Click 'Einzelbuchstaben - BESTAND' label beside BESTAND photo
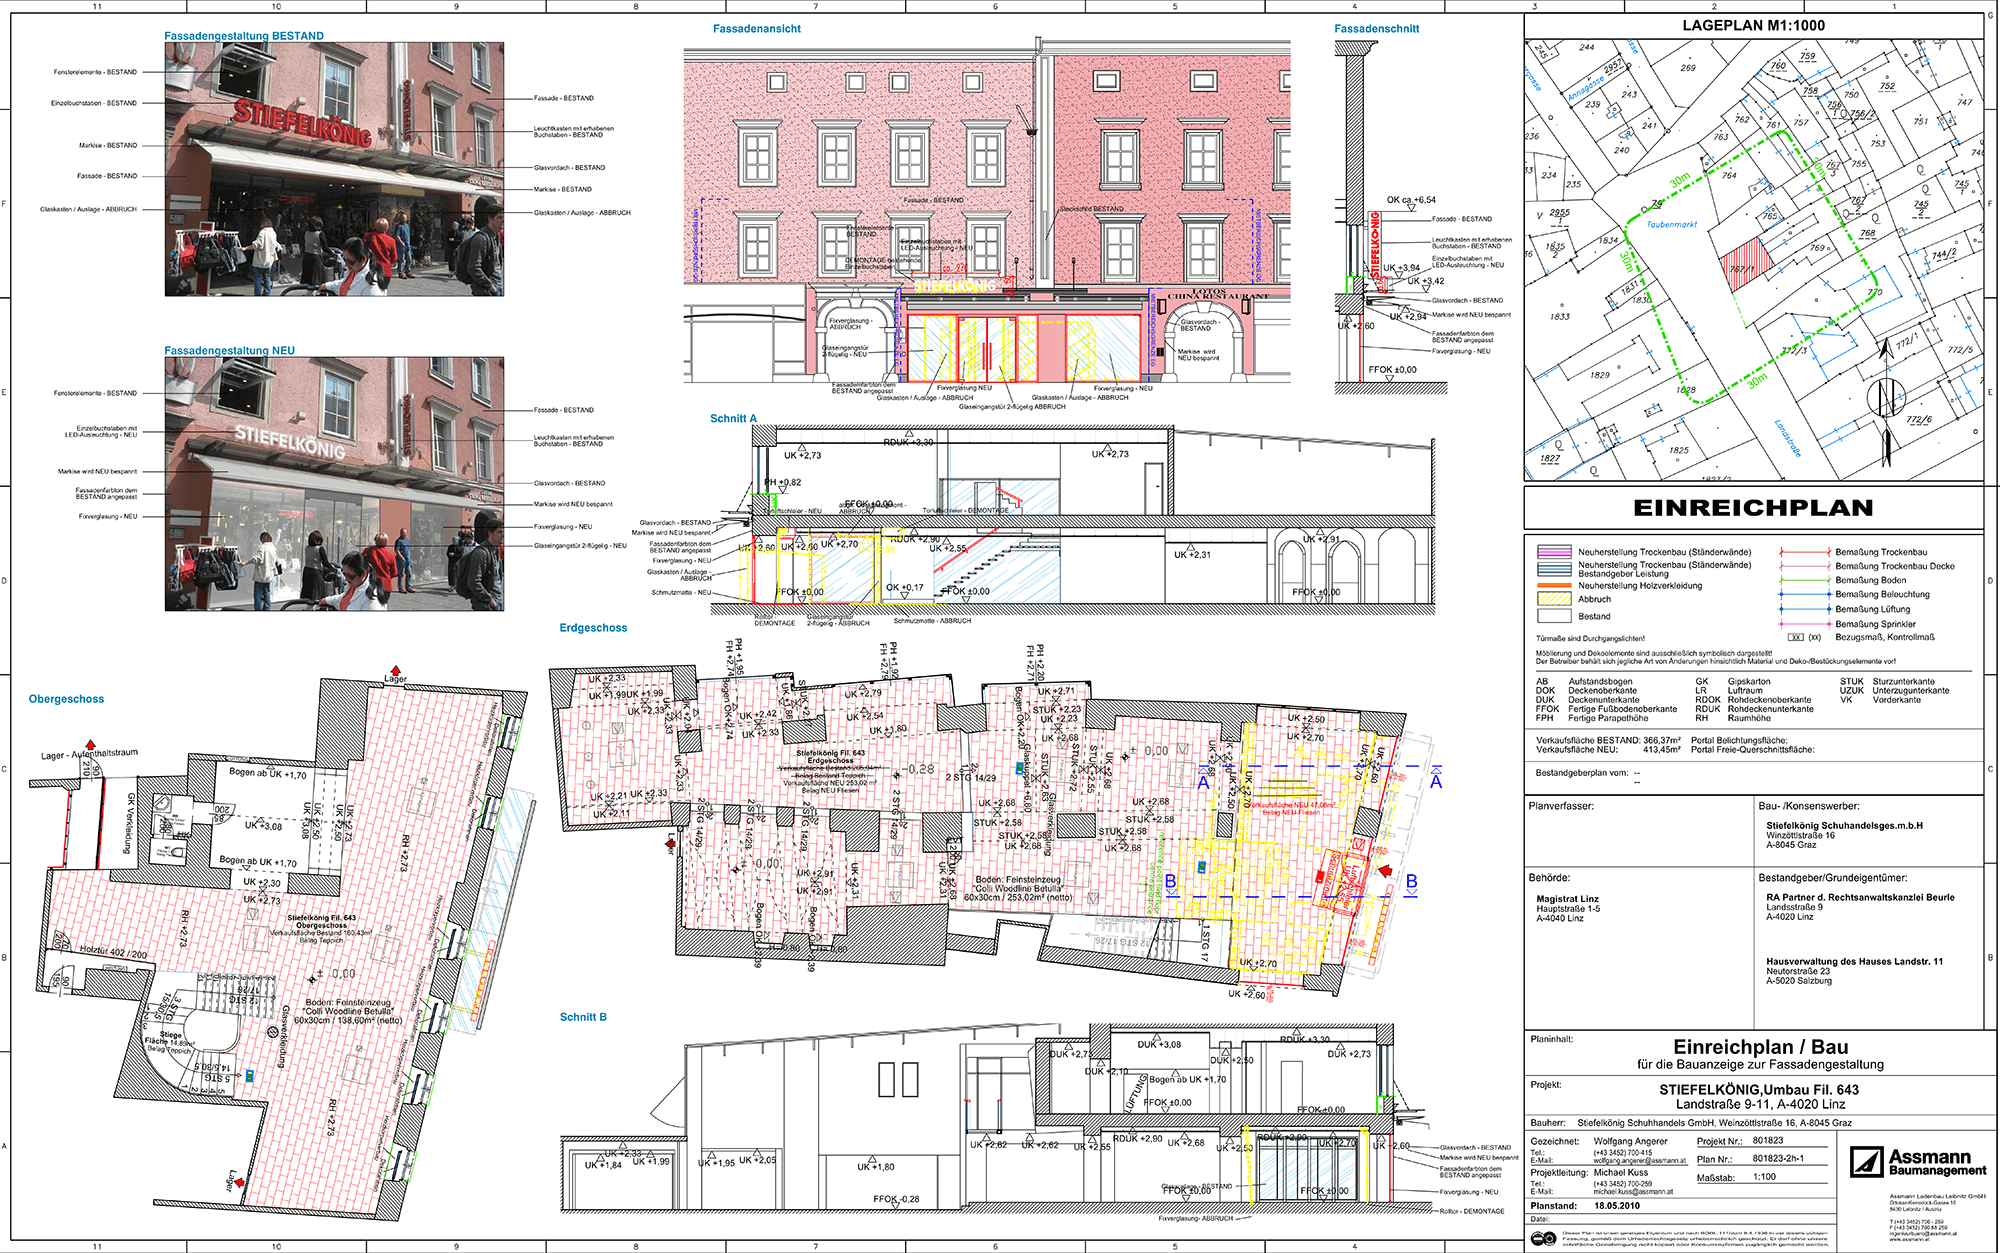The image size is (2000, 1253). pos(93,103)
